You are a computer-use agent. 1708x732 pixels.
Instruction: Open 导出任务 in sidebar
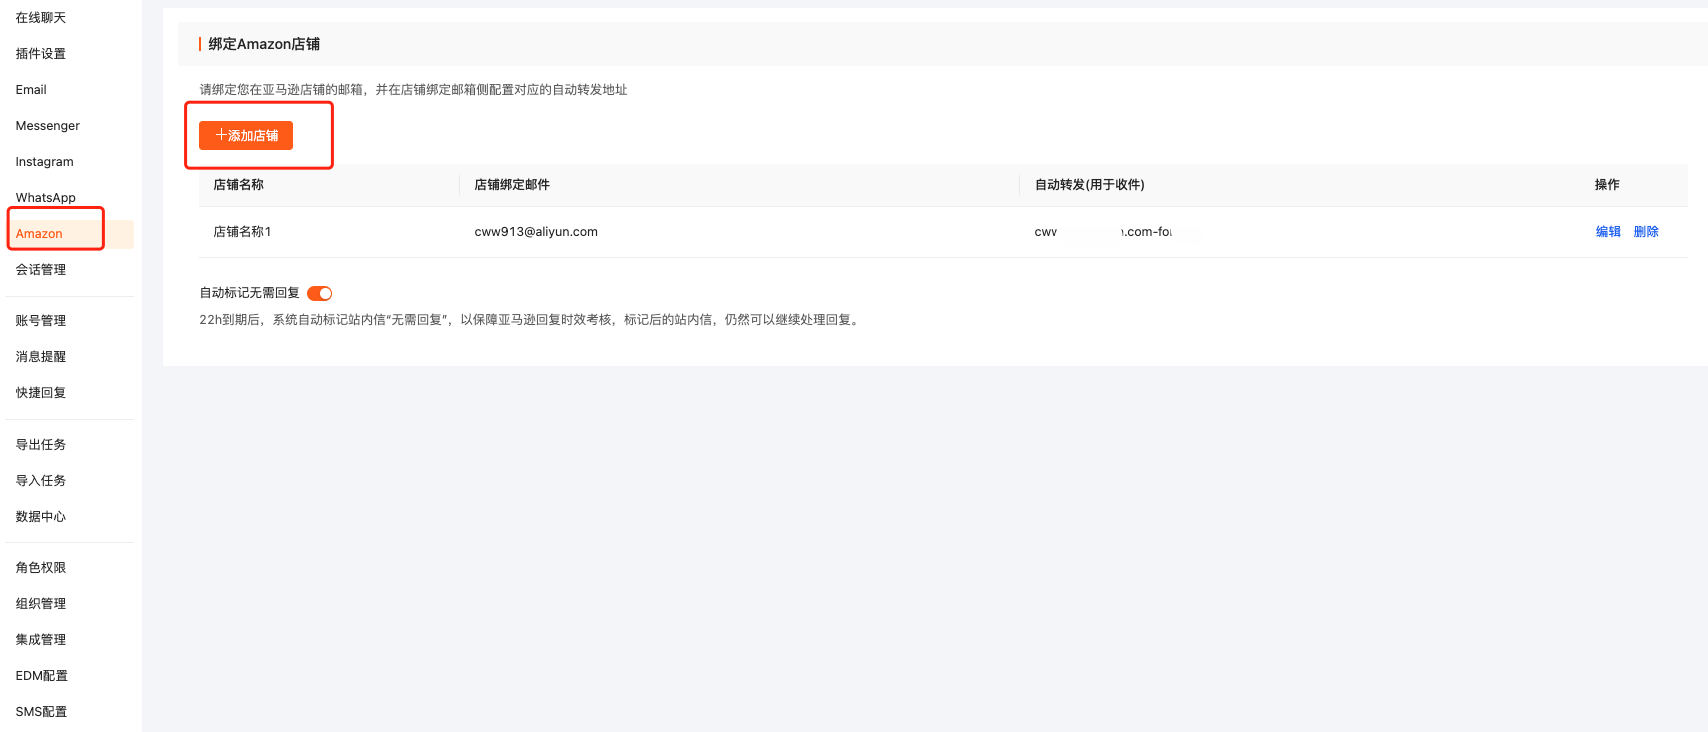coord(41,445)
